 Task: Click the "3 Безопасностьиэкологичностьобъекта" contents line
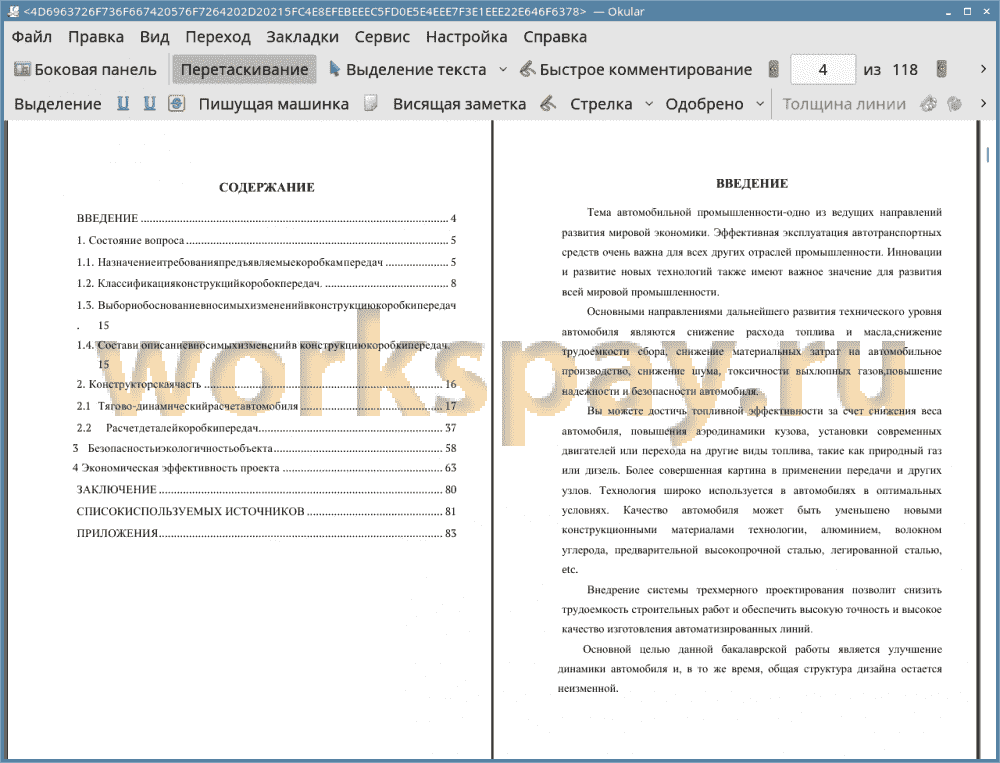(264, 448)
